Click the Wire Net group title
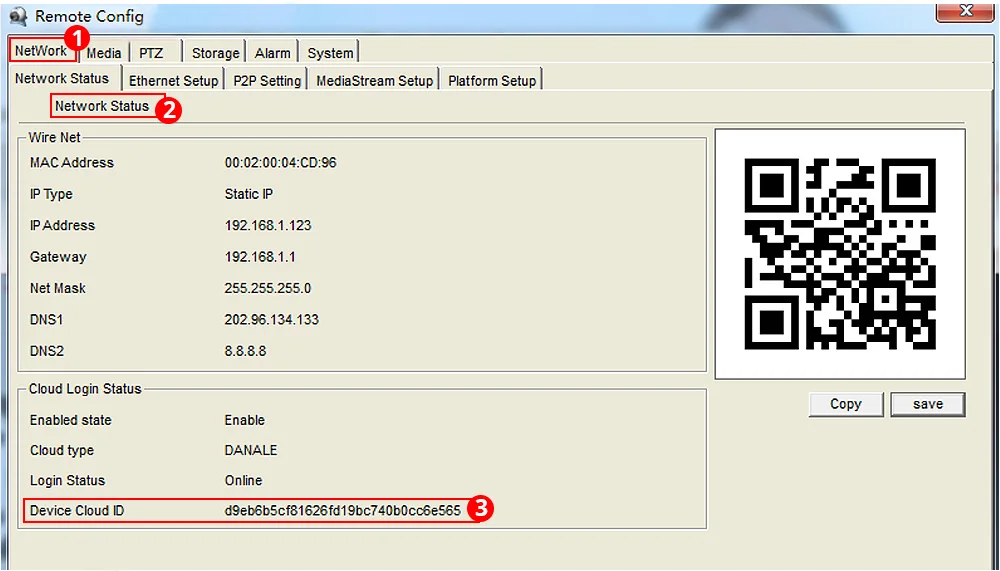The image size is (1000, 571). [54, 137]
